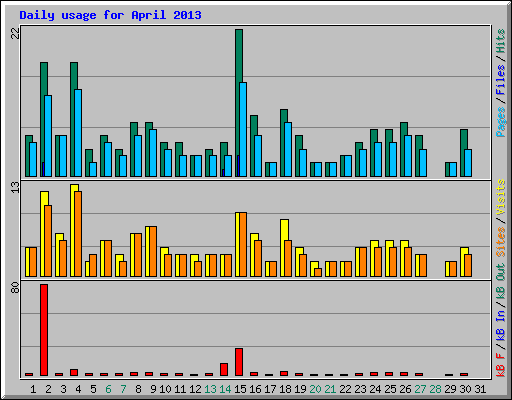Viewport: 512px width, 400px height.
Task: Click the yellow visits bar for day 29
Action: click(447, 269)
